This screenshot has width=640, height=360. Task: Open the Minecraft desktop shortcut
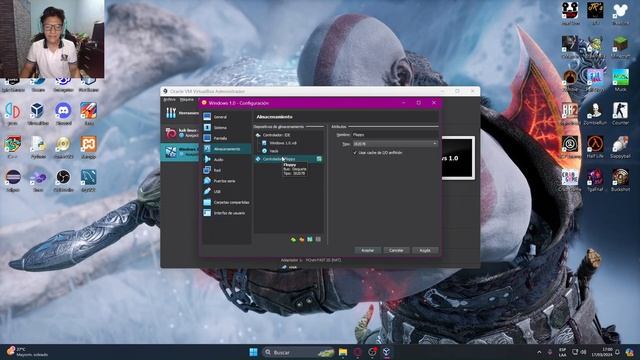(620, 47)
